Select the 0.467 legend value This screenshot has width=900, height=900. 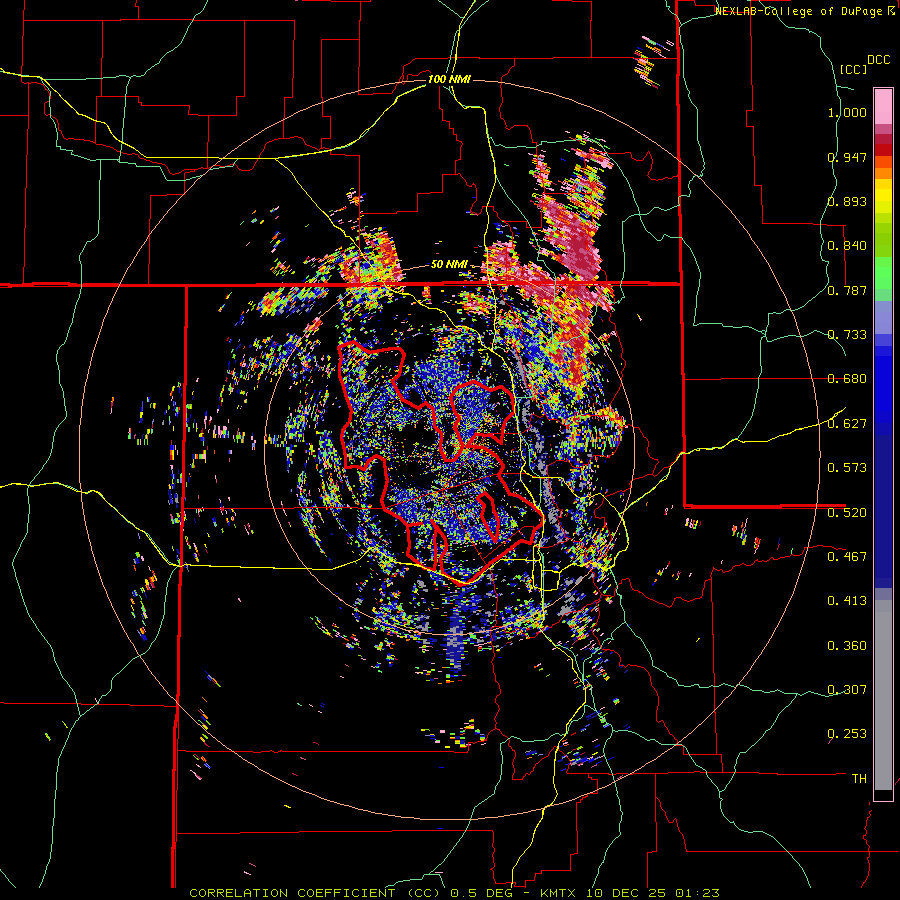tap(847, 556)
